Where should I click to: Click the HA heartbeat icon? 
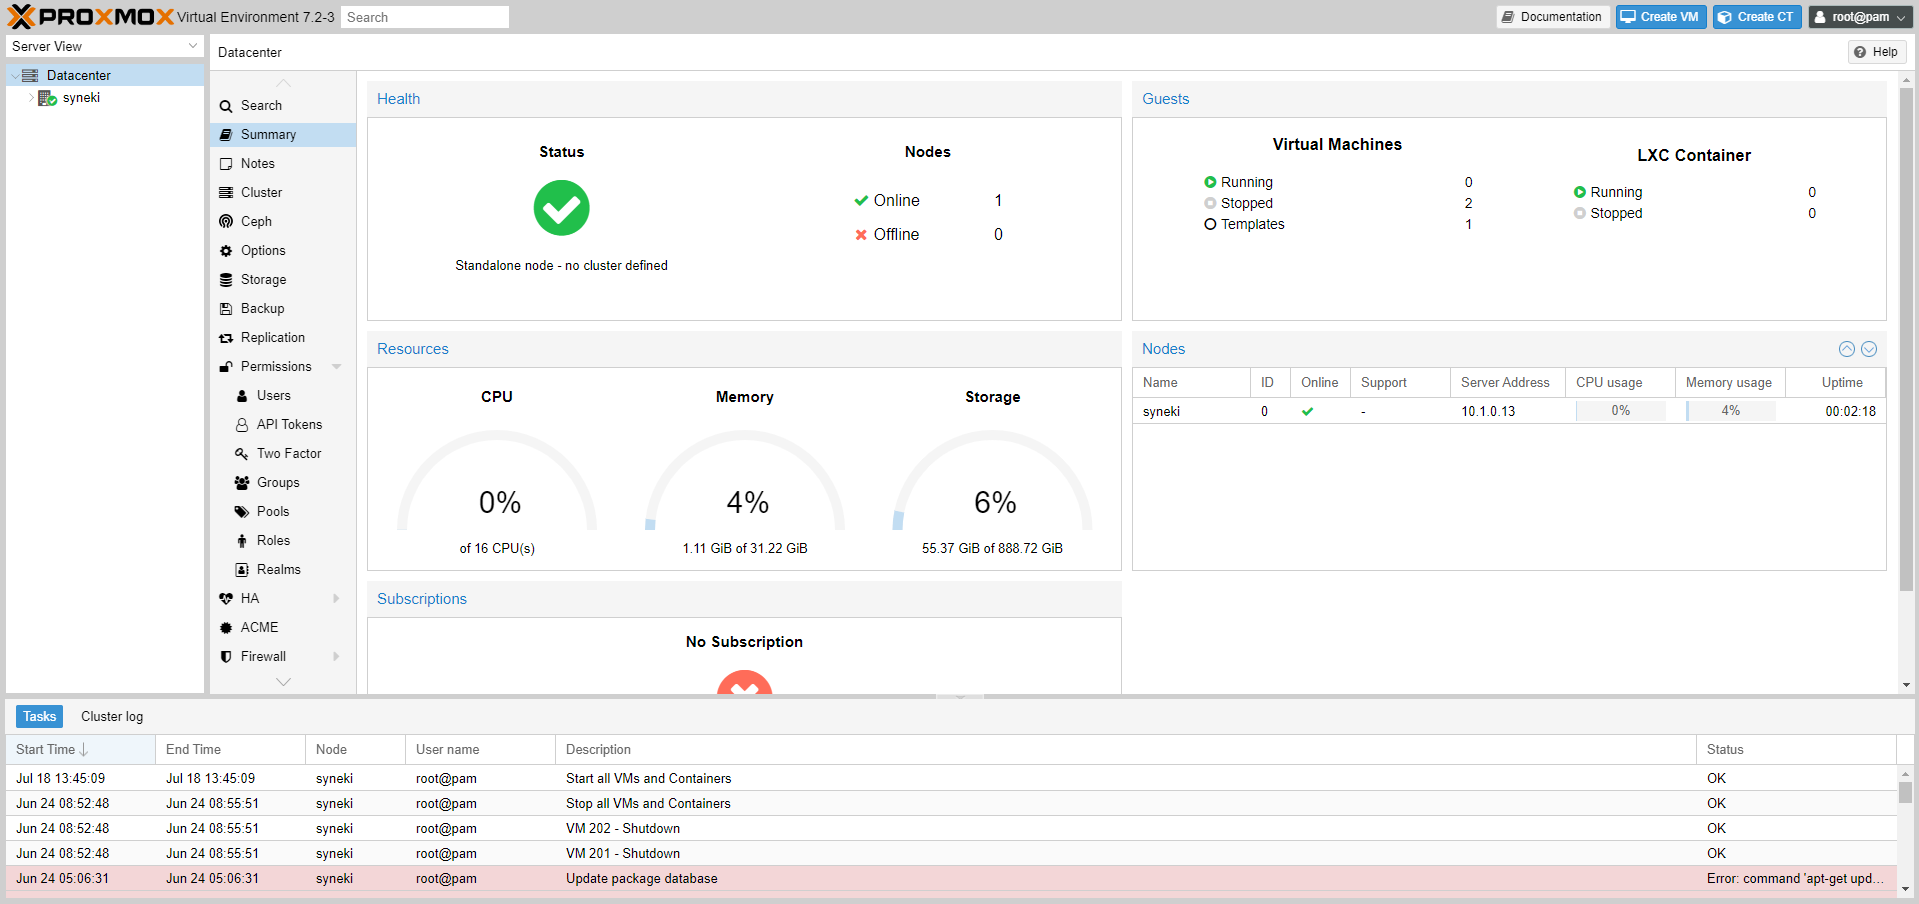click(x=226, y=599)
